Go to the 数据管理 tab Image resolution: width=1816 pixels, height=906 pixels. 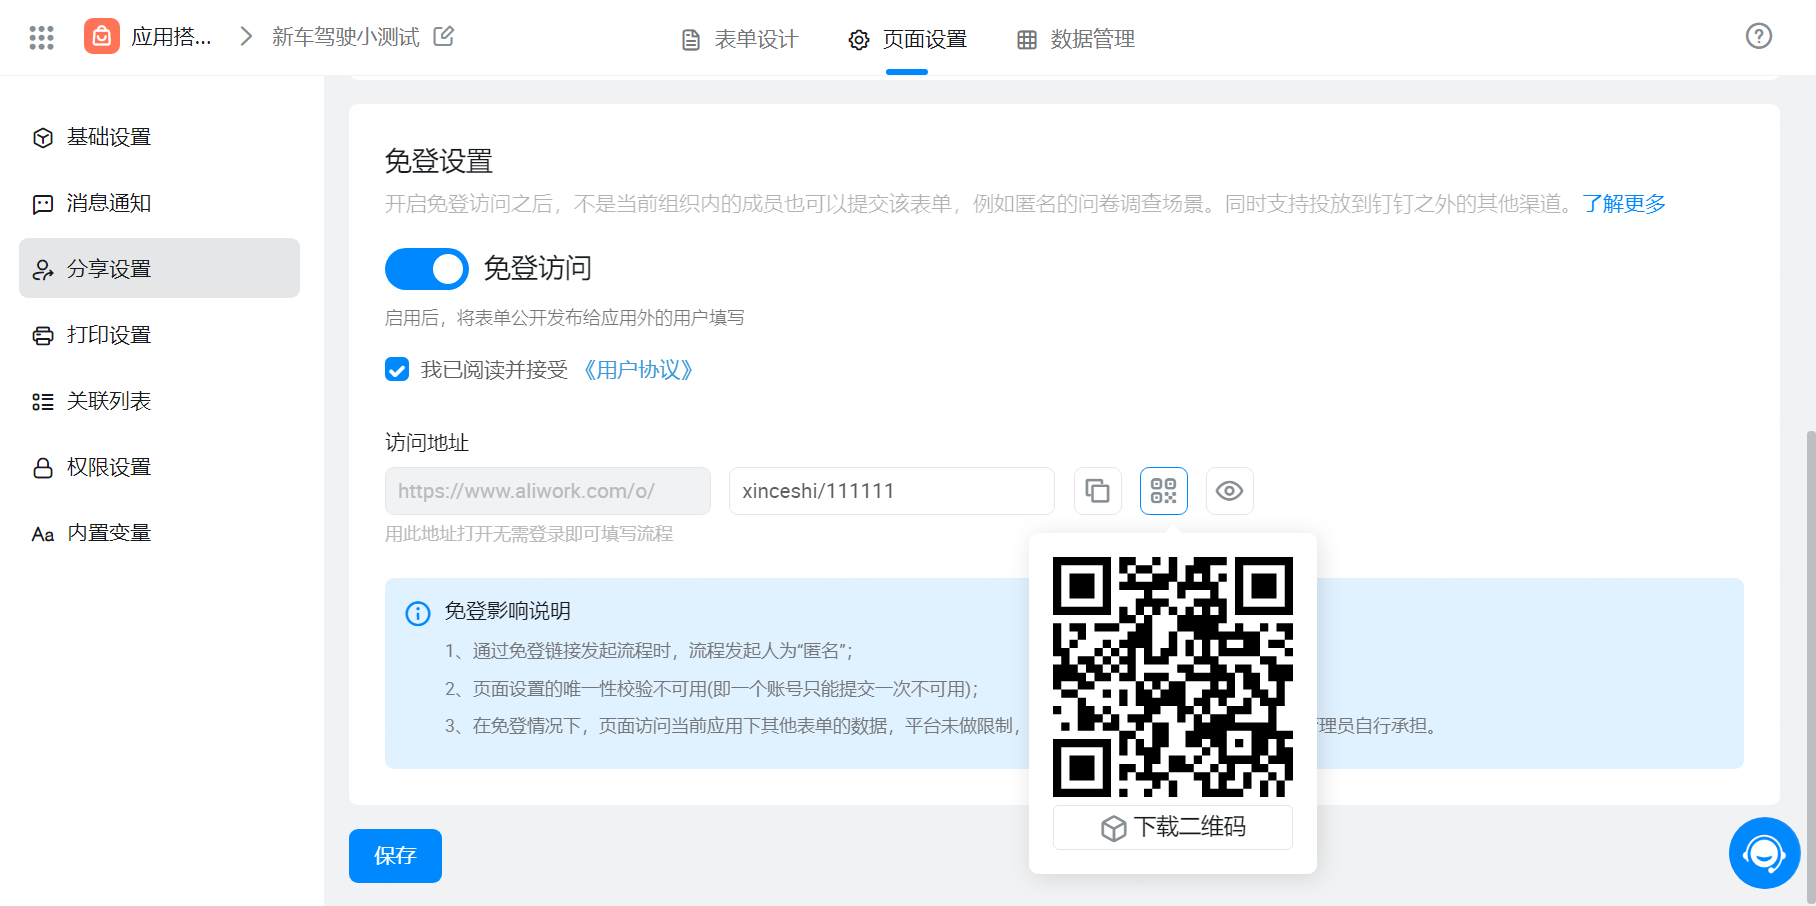[1076, 39]
